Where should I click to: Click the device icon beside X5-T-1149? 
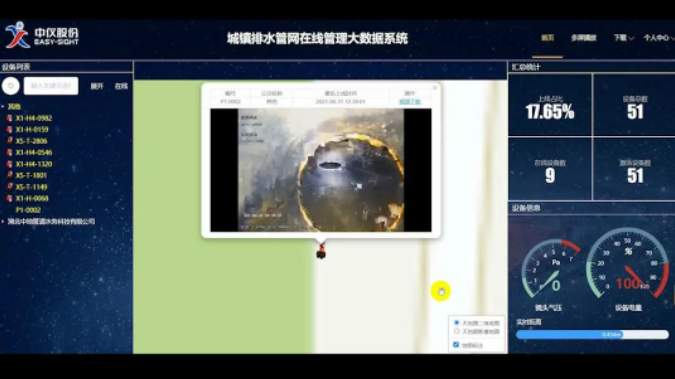pyautogui.click(x=9, y=186)
